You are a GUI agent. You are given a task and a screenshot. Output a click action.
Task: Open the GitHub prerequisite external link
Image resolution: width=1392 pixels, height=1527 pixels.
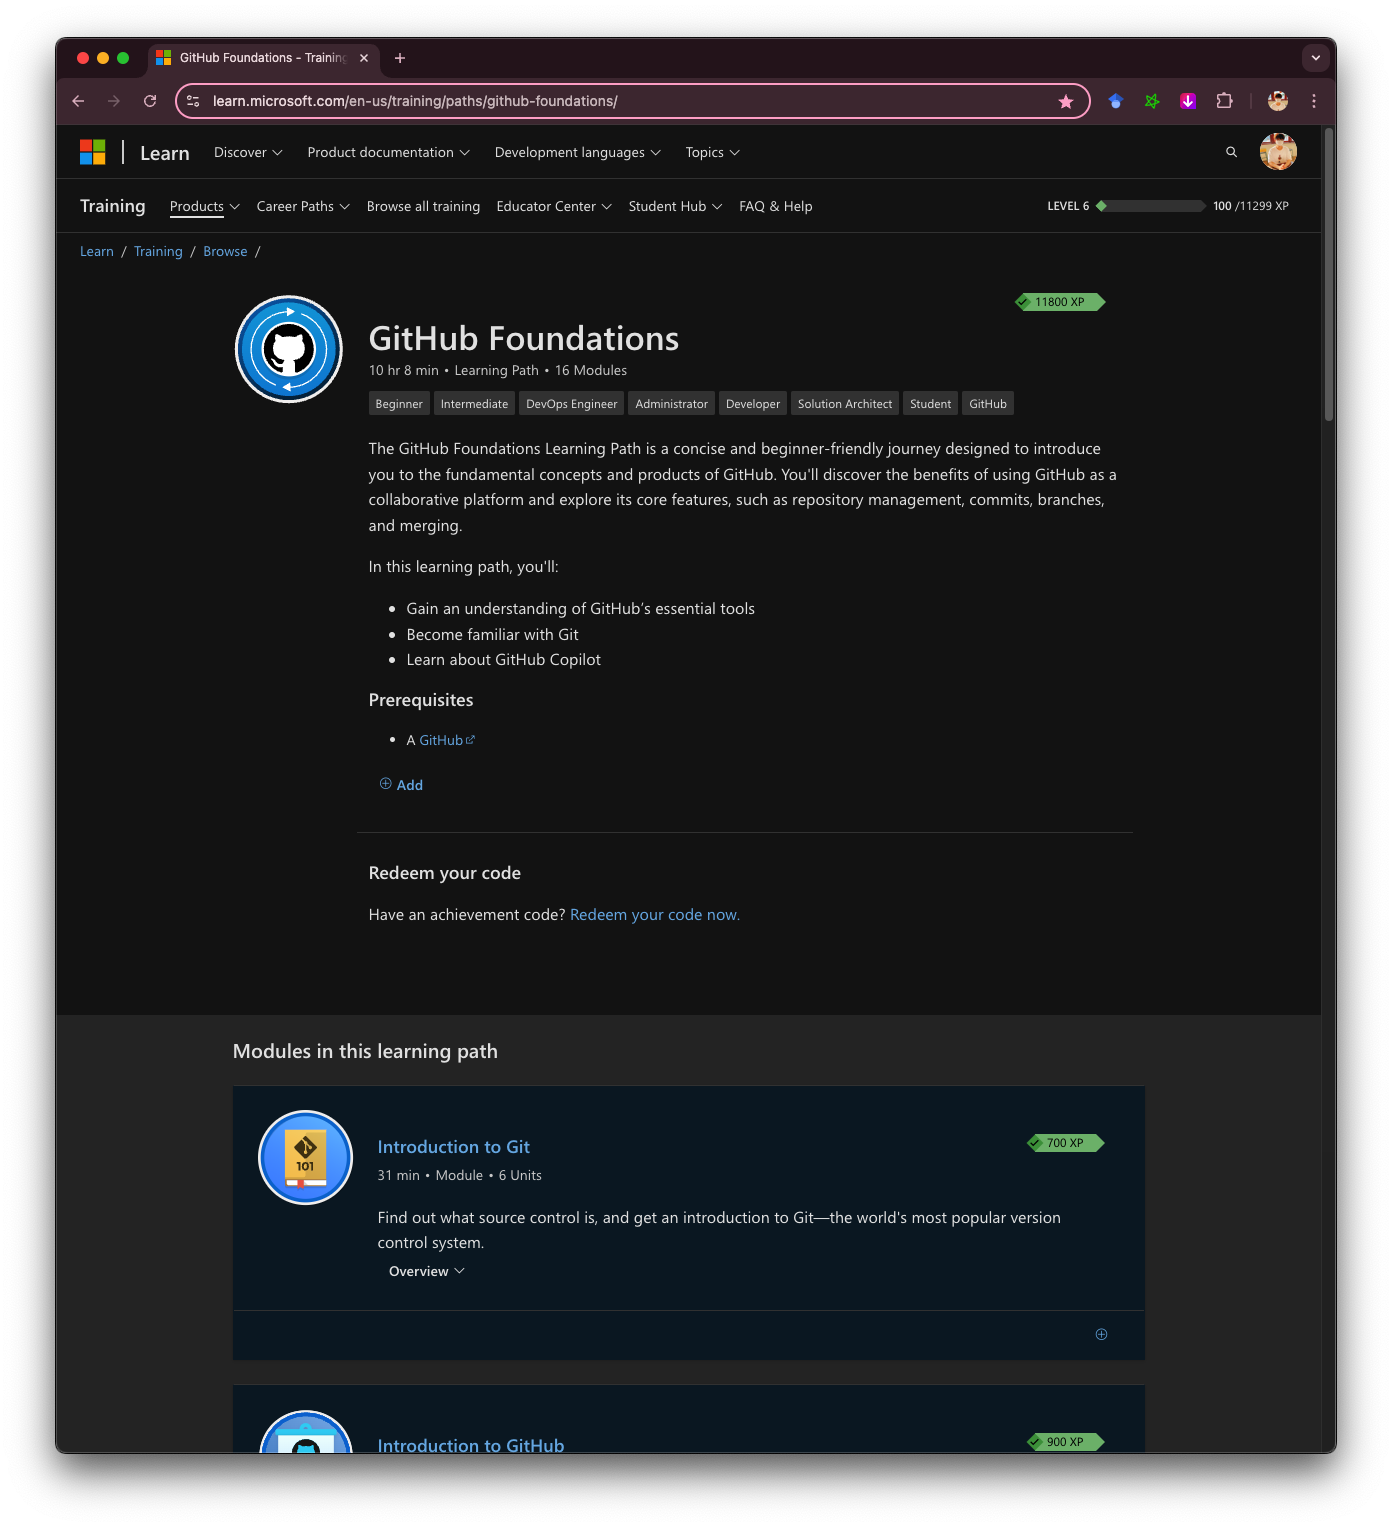(x=447, y=740)
